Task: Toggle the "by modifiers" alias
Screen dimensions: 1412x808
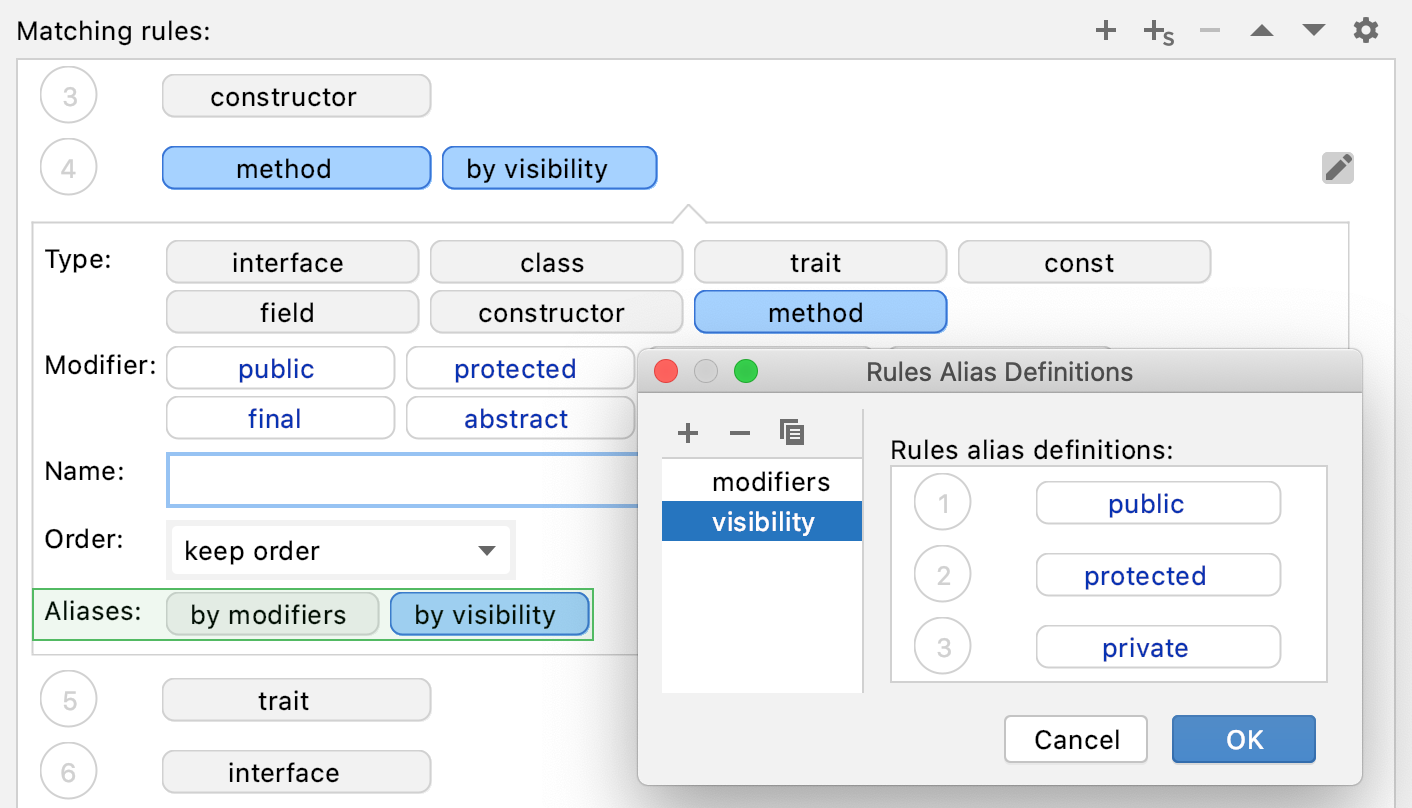Action: click(x=272, y=614)
